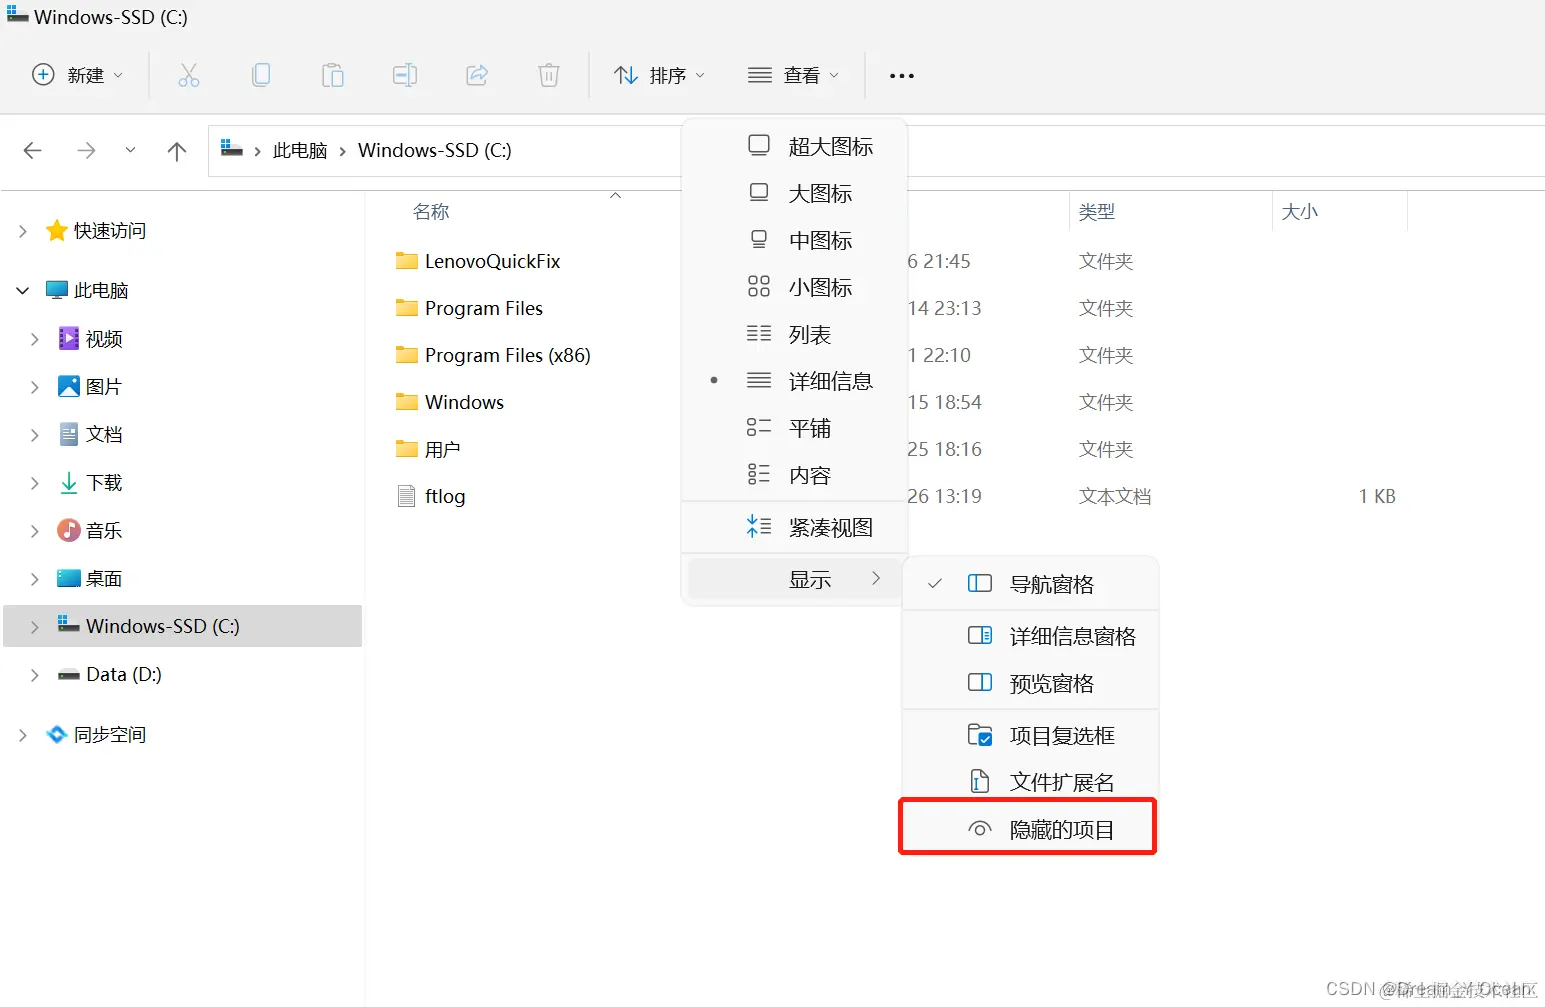Open the 排序 (Sort) dropdown
Screen dimensions: 1545x1007
[659, 75]
